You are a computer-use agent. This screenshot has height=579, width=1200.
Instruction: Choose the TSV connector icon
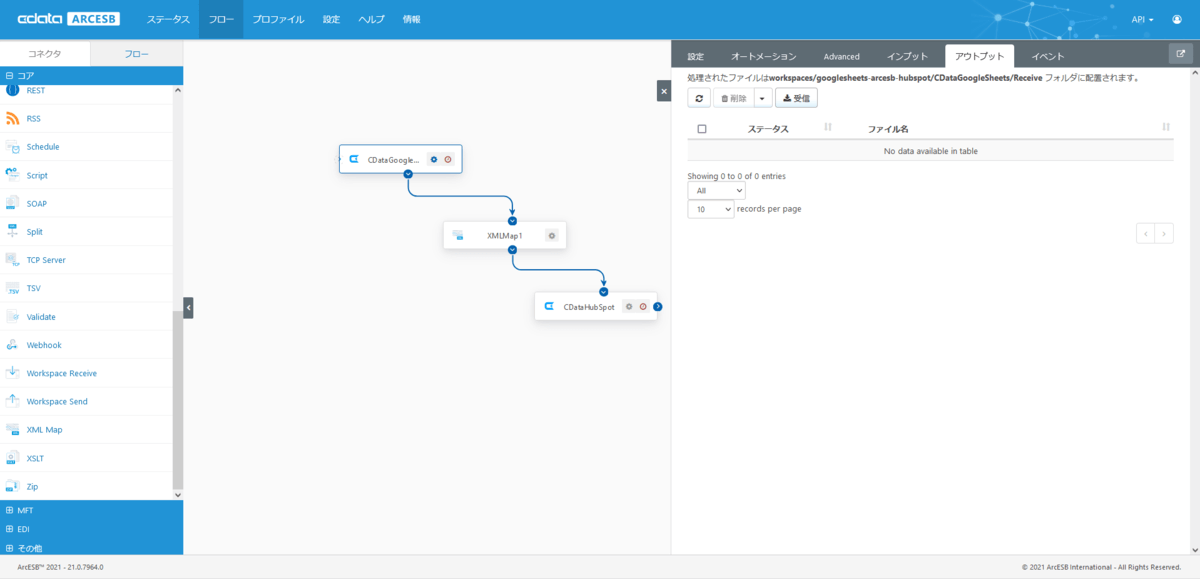pyautogui.click(x=13, y=288)
